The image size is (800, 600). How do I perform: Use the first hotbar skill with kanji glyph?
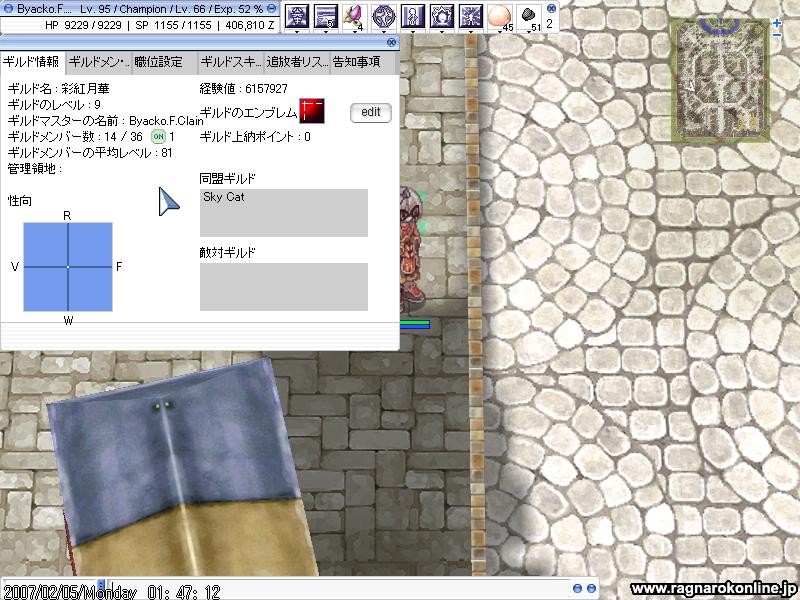coord(296,16)
